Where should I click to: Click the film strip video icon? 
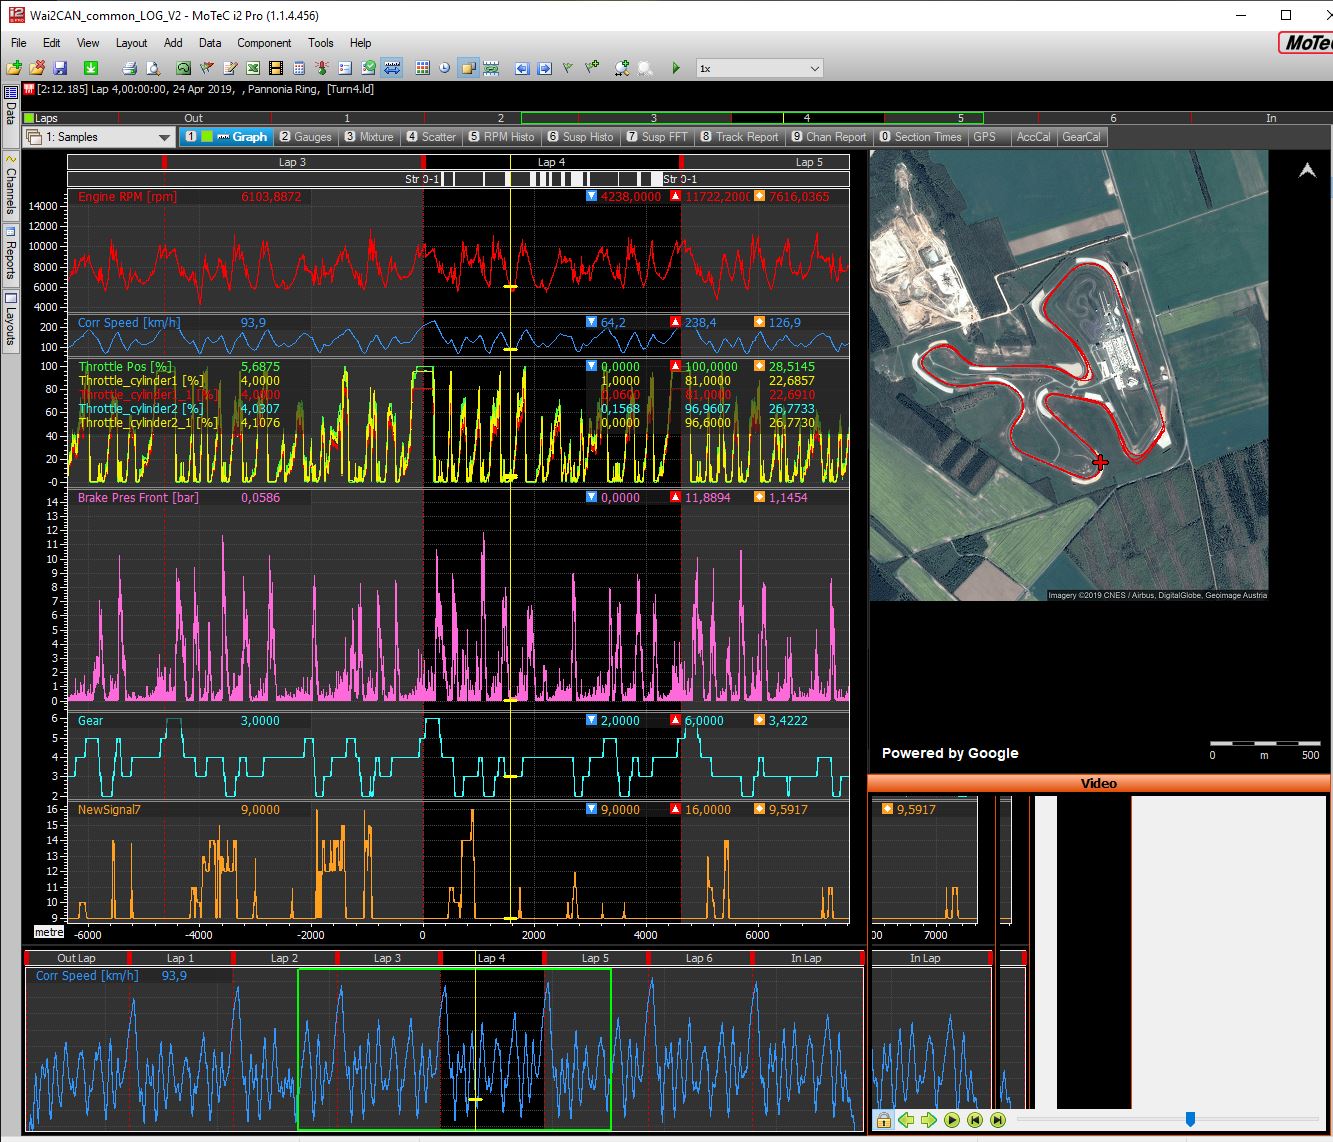coord(276,68)
